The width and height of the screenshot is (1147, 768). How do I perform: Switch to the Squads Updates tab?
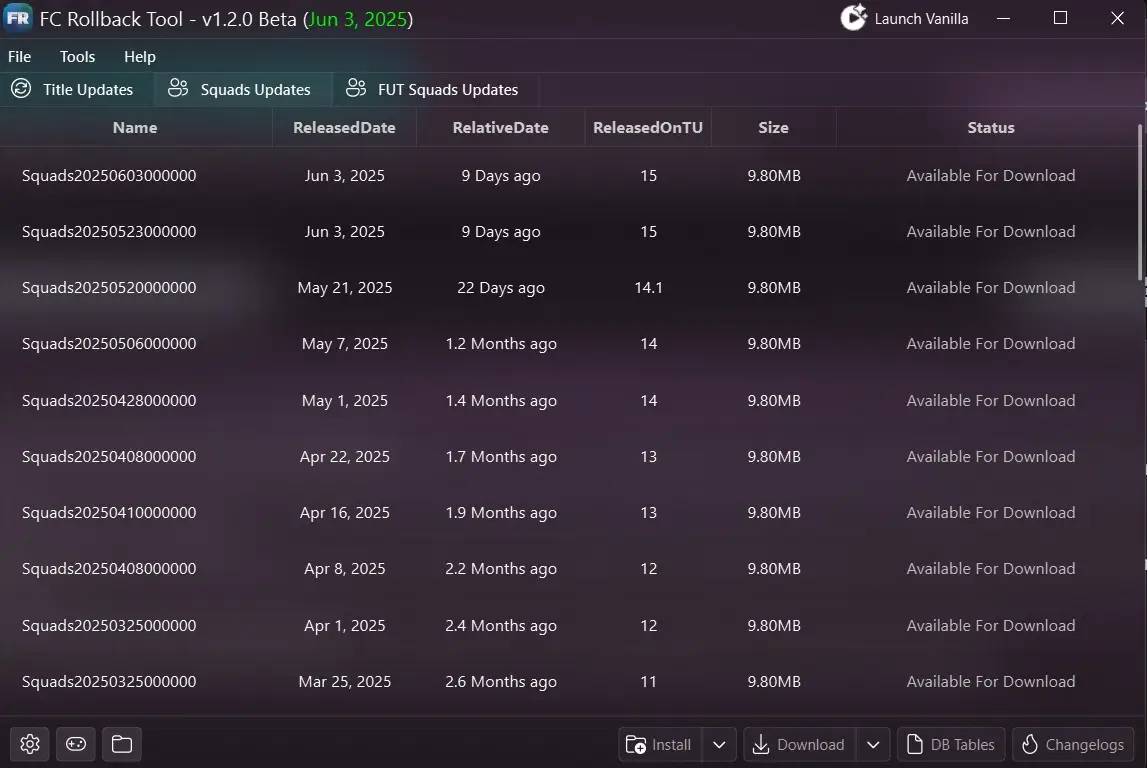[x=243, y=89]
